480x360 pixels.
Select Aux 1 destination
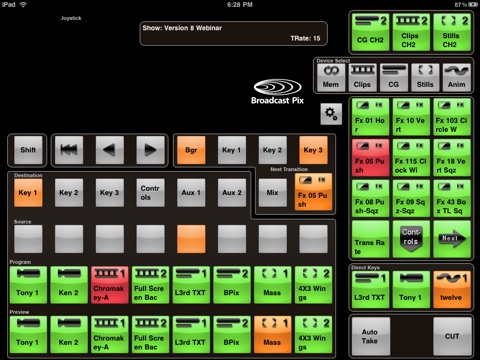[191, 193]
